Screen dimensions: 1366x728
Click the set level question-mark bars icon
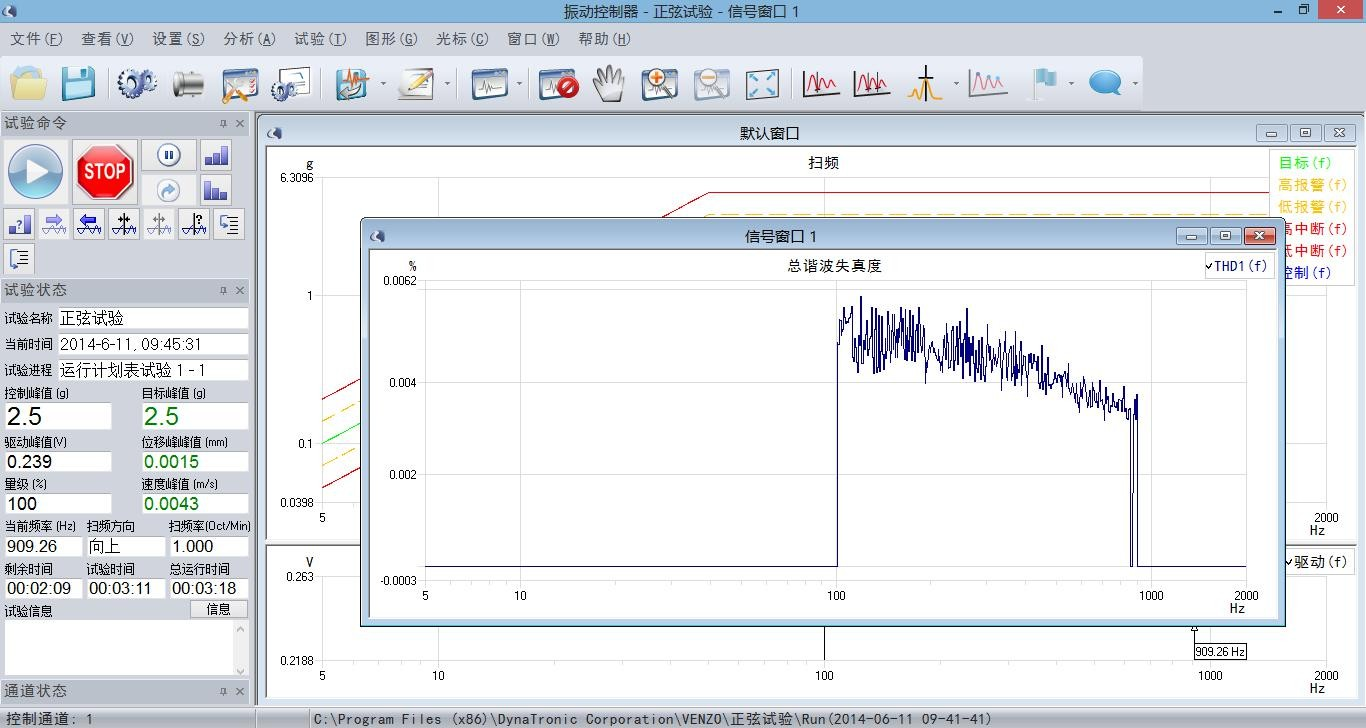pos(20,224)
